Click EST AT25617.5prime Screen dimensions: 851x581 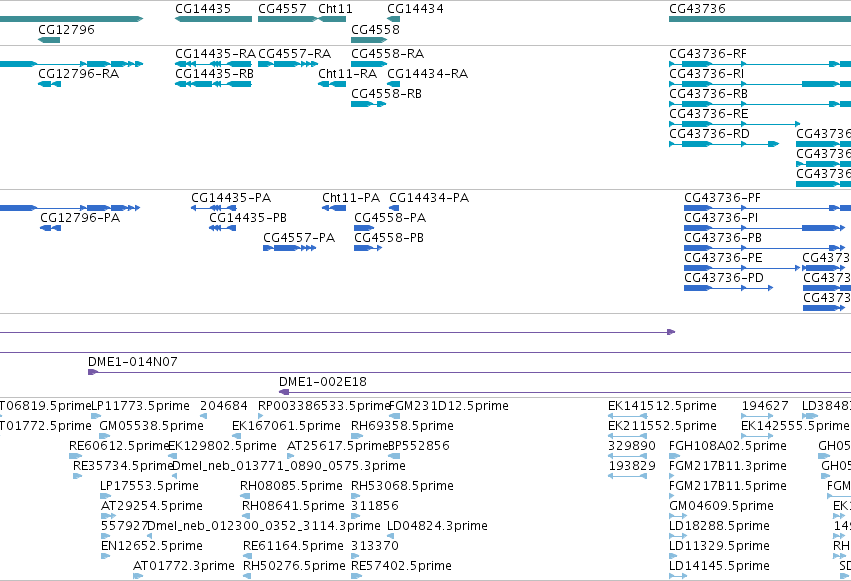[290, 457]
